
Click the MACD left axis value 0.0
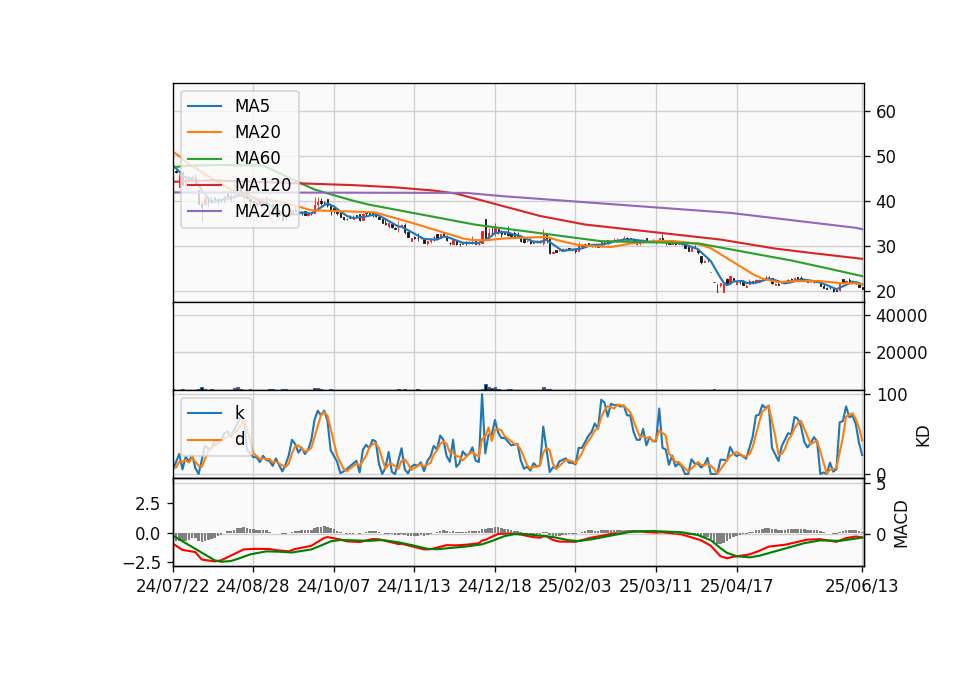(x=148, y=534)
